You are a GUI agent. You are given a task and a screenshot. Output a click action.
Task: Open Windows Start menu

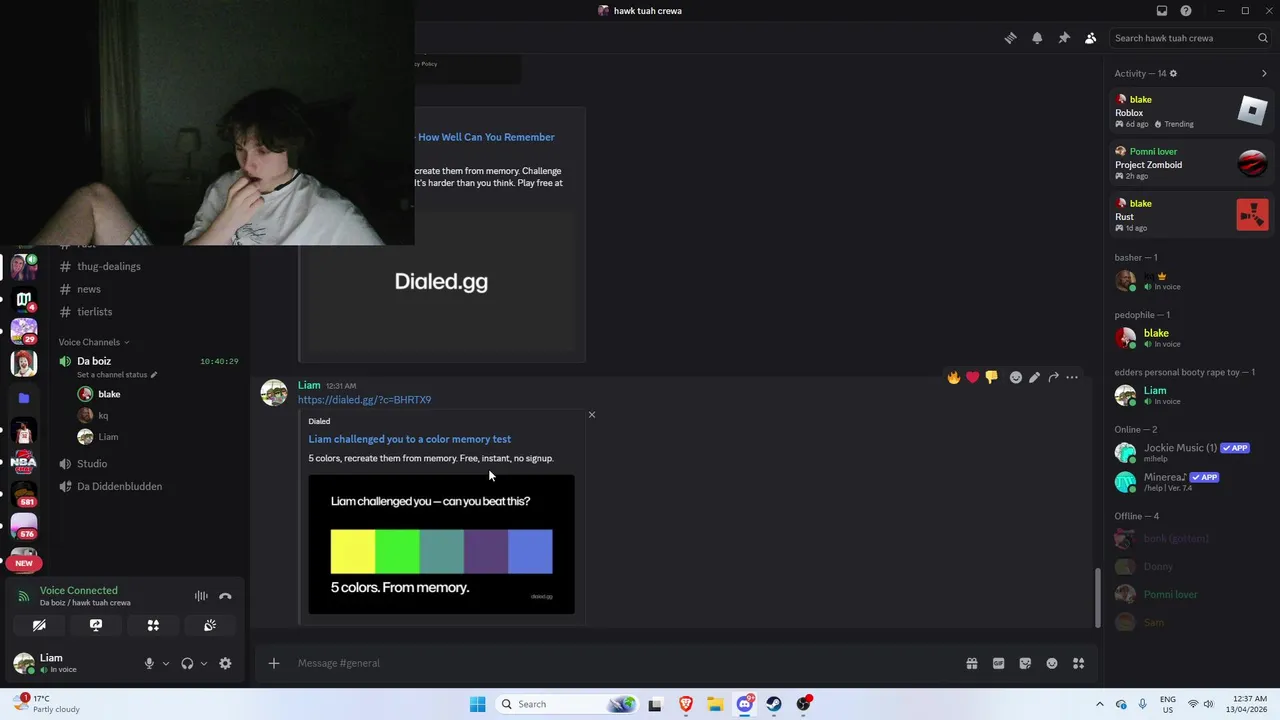click(478, 704)
